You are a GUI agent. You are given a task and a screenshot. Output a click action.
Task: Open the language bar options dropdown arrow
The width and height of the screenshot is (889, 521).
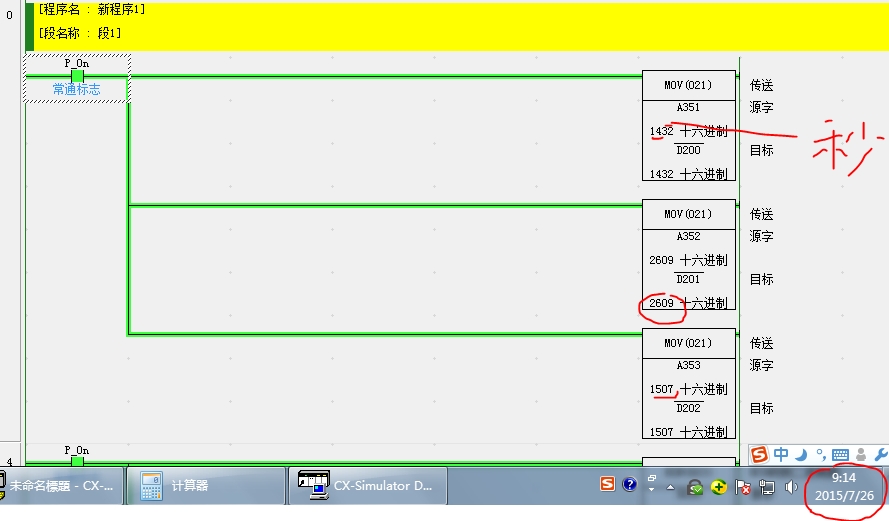pyautogui.click(x=651, y=489)
